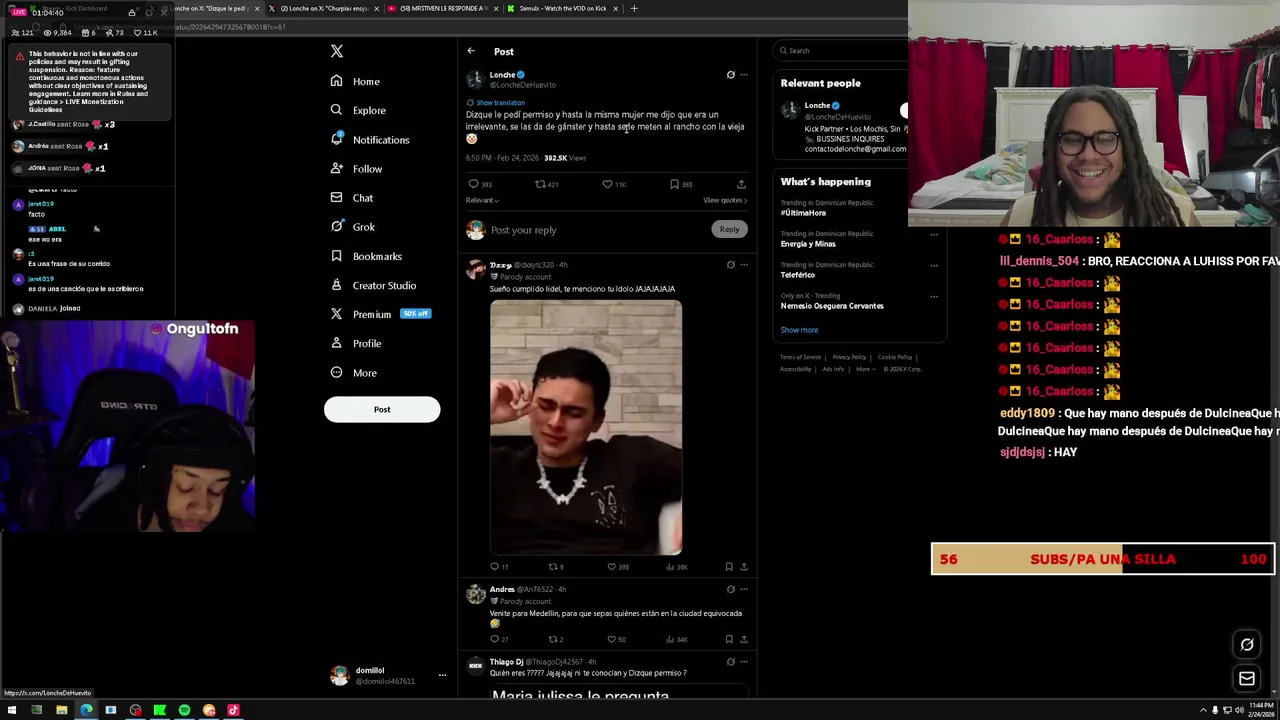The image size is (1280, 720).
Task: Expand the Relevant replies sort dropdown
Action: tap(482, 200)
